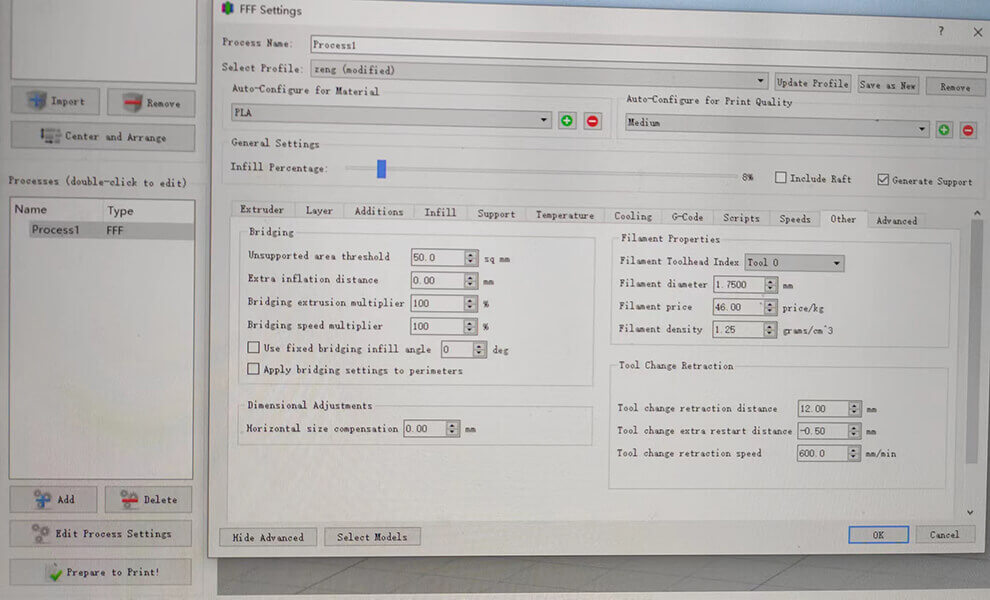This screenshot has width=990, height=600.
Task: Click Prepare to Print button
Action: [100, 573]
